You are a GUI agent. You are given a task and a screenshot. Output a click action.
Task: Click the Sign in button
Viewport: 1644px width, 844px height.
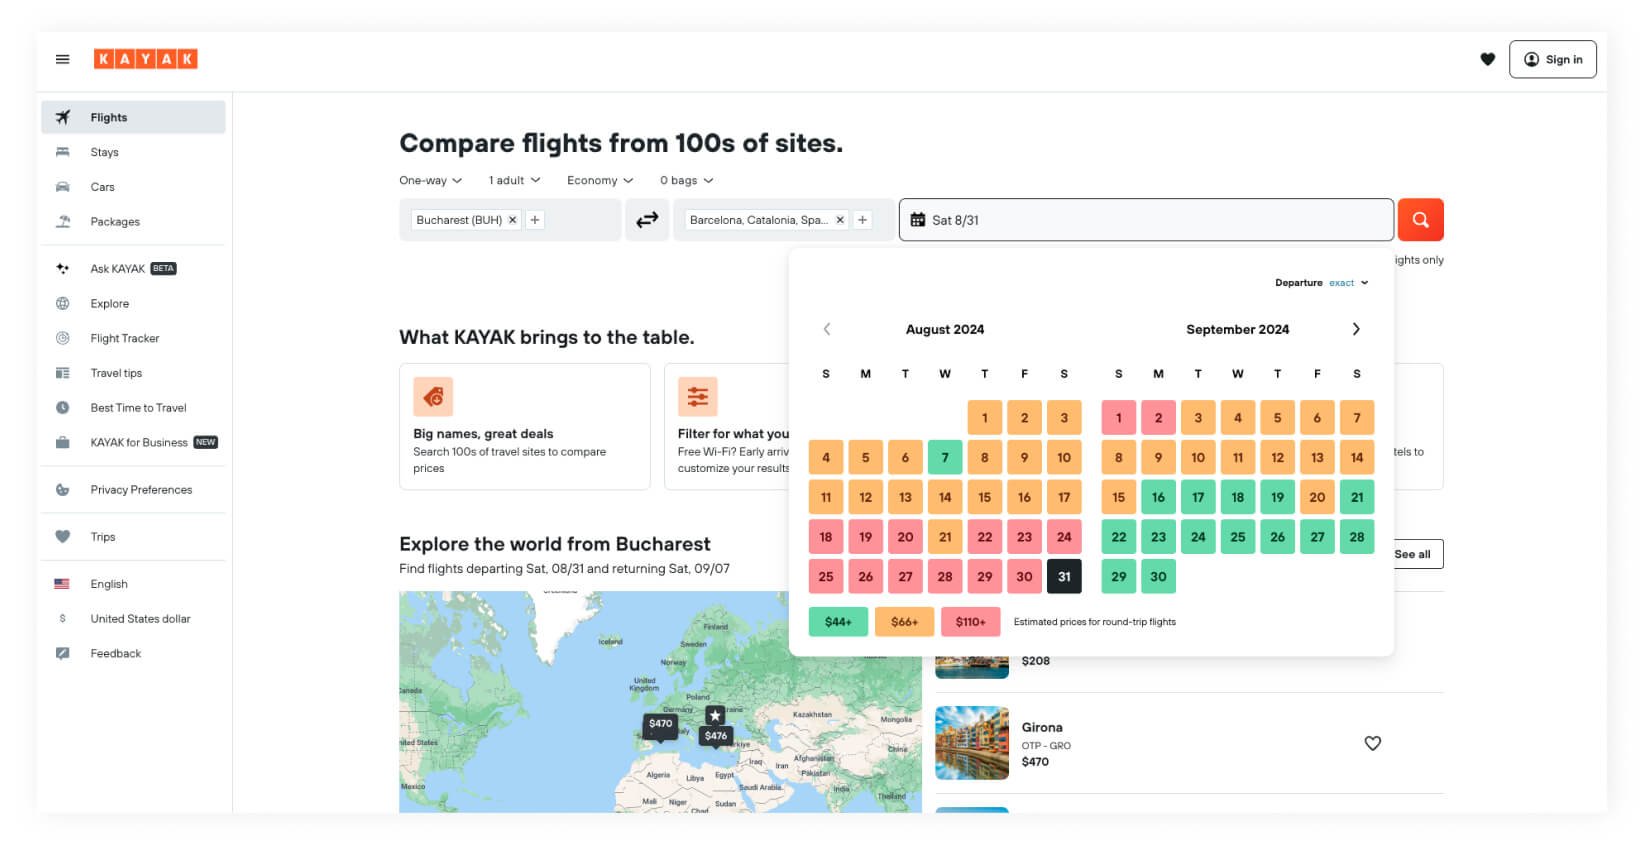pyautogui.click(x=1552, y=59)
